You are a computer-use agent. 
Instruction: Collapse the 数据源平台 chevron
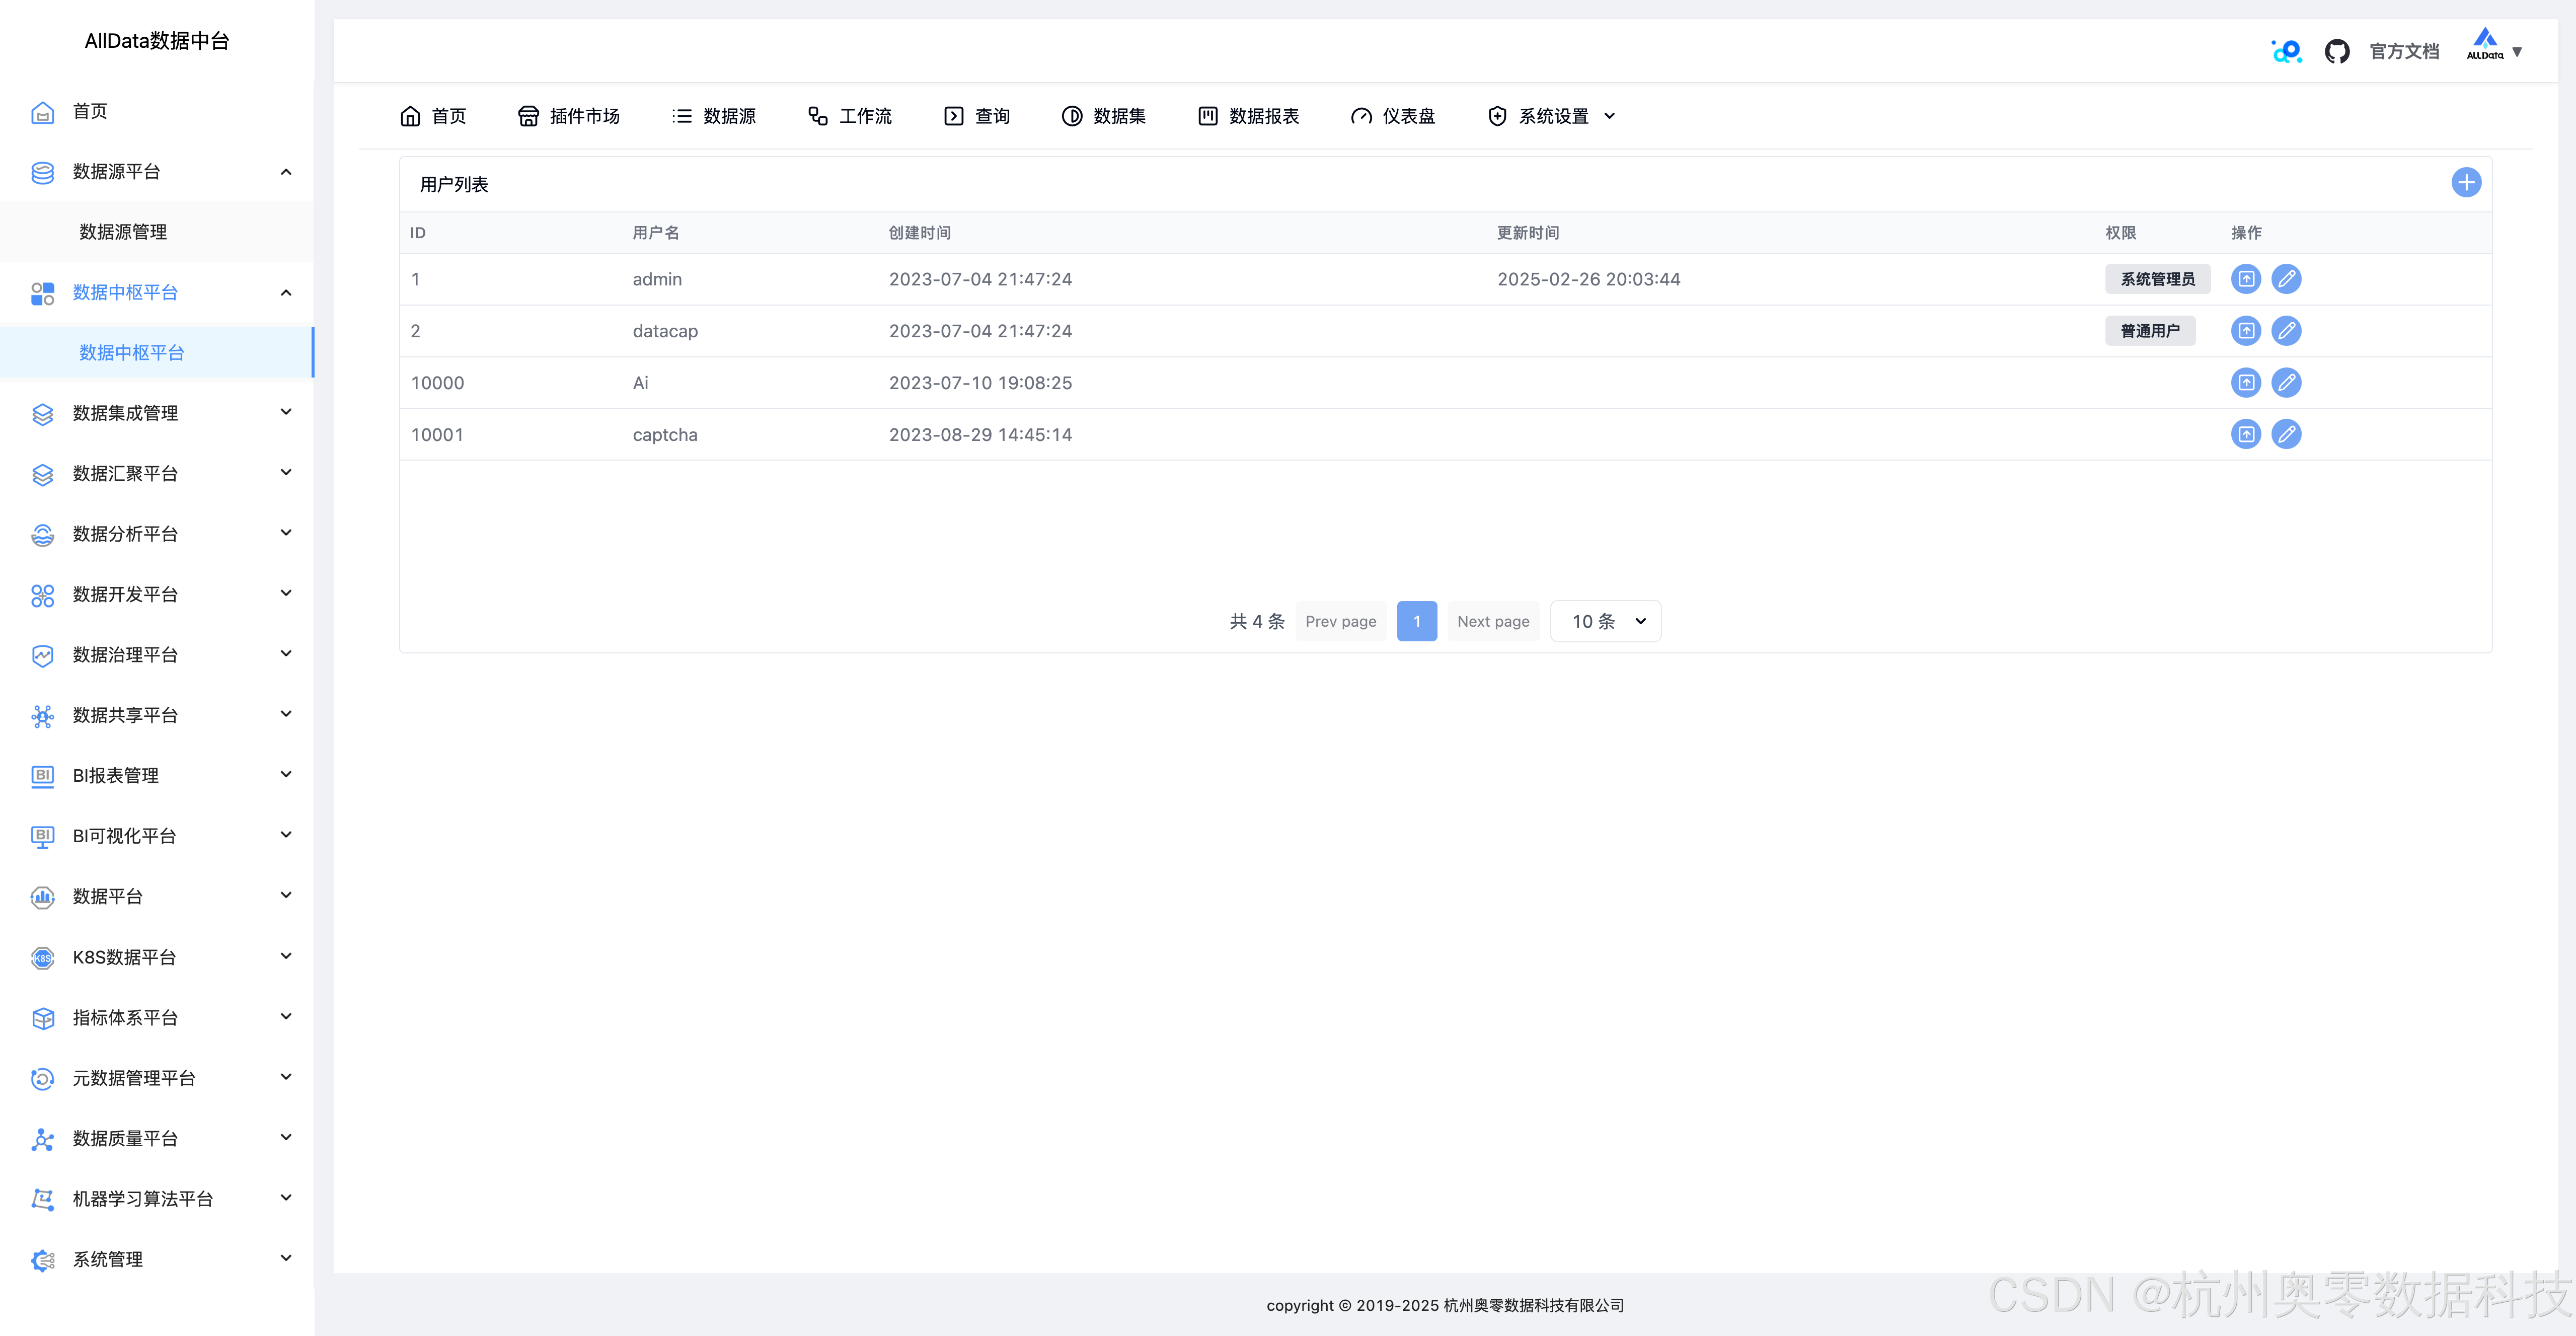(x=286, y=172)
